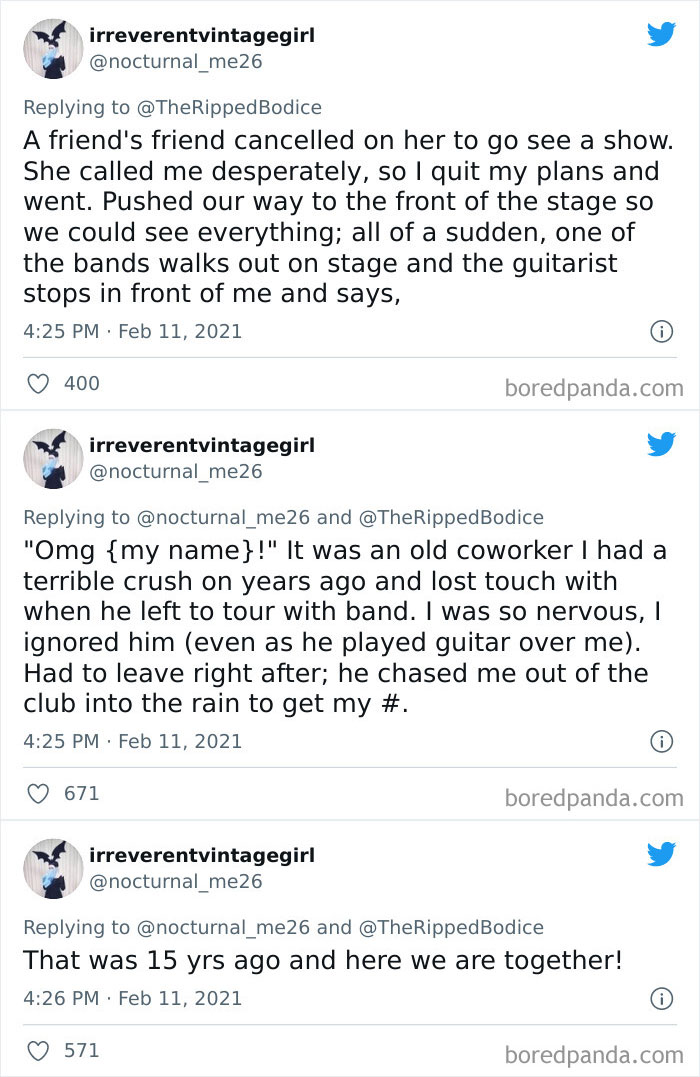Screen dimensions: 700x1077
Task: Click the Twitter bird icon on the third tweet
Action: (x=662, y=854)
